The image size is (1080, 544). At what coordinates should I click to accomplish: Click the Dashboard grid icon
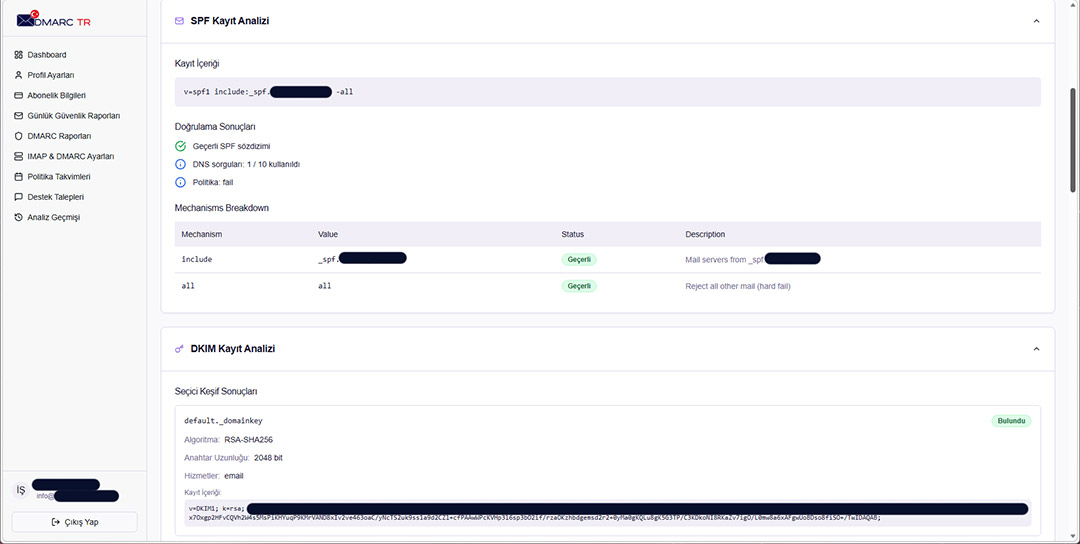[19, 55]
